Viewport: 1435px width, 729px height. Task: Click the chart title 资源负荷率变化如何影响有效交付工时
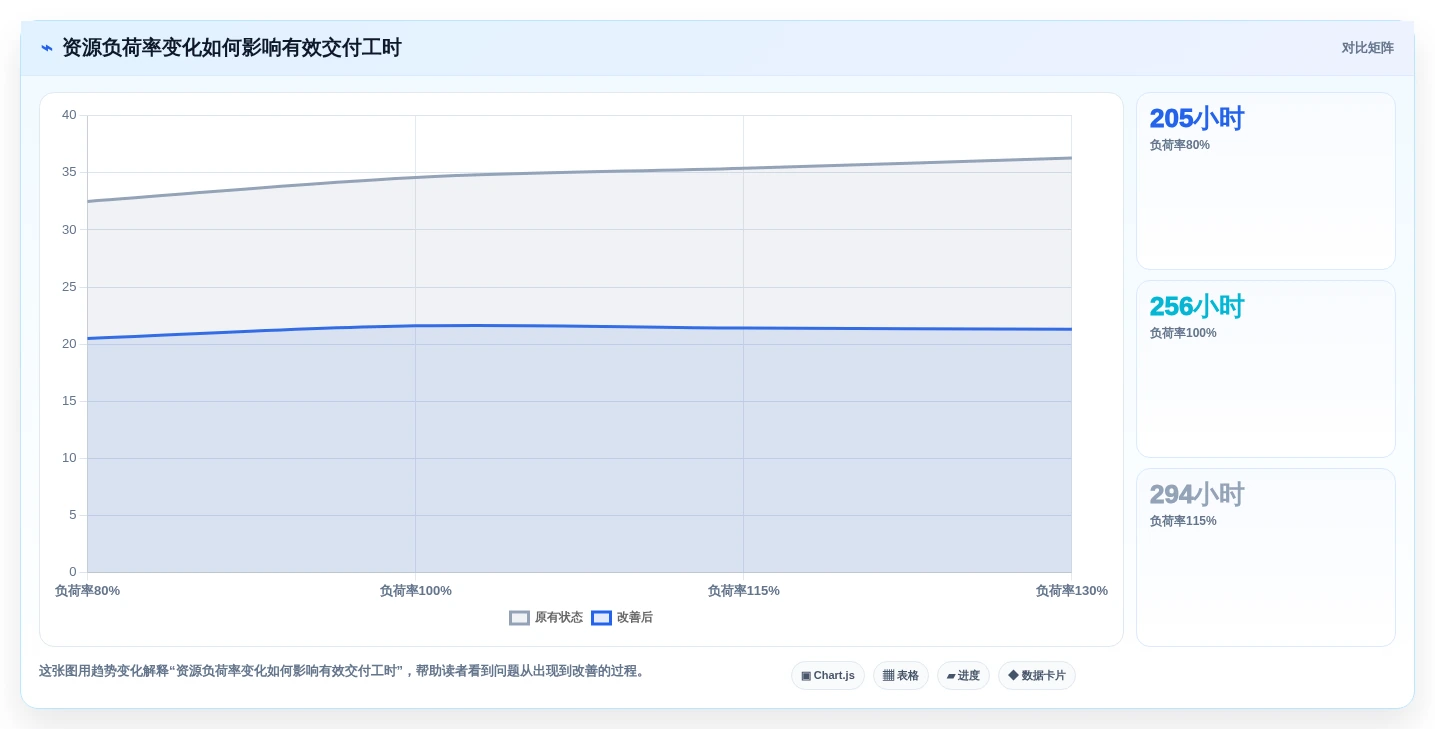(231, 48)
